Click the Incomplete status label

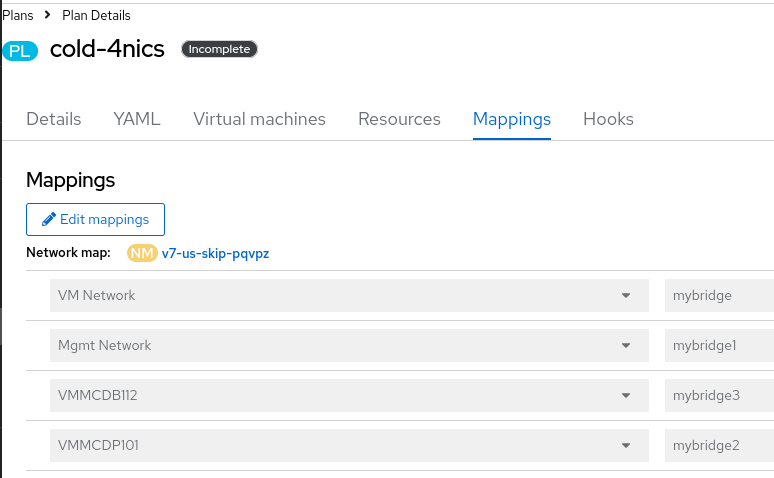[219, 49]
